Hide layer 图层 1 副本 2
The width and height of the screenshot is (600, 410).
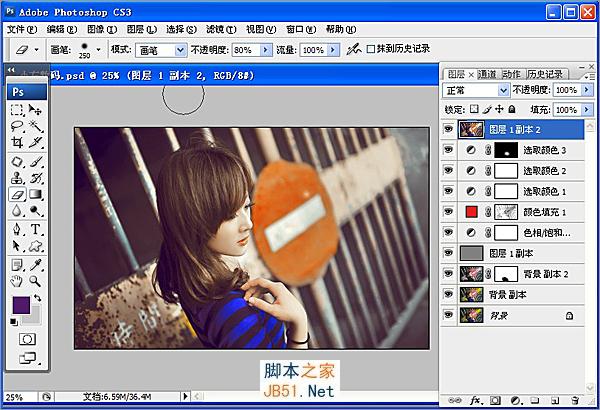pyautogui.click(x=448, y=129)
